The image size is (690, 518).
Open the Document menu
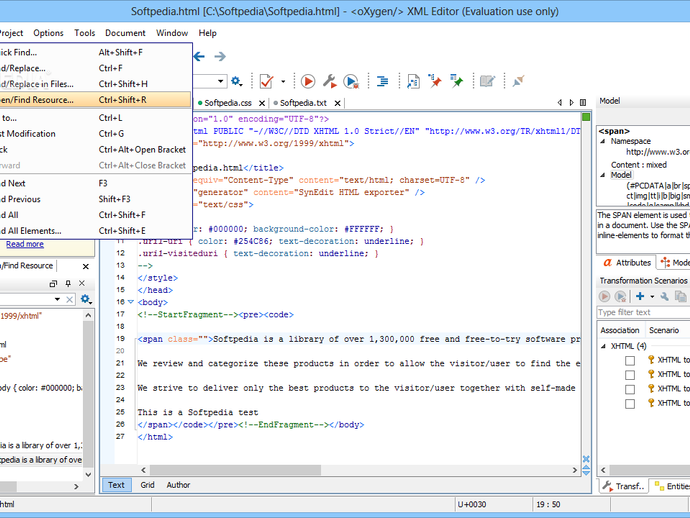[x=125, y=33]
